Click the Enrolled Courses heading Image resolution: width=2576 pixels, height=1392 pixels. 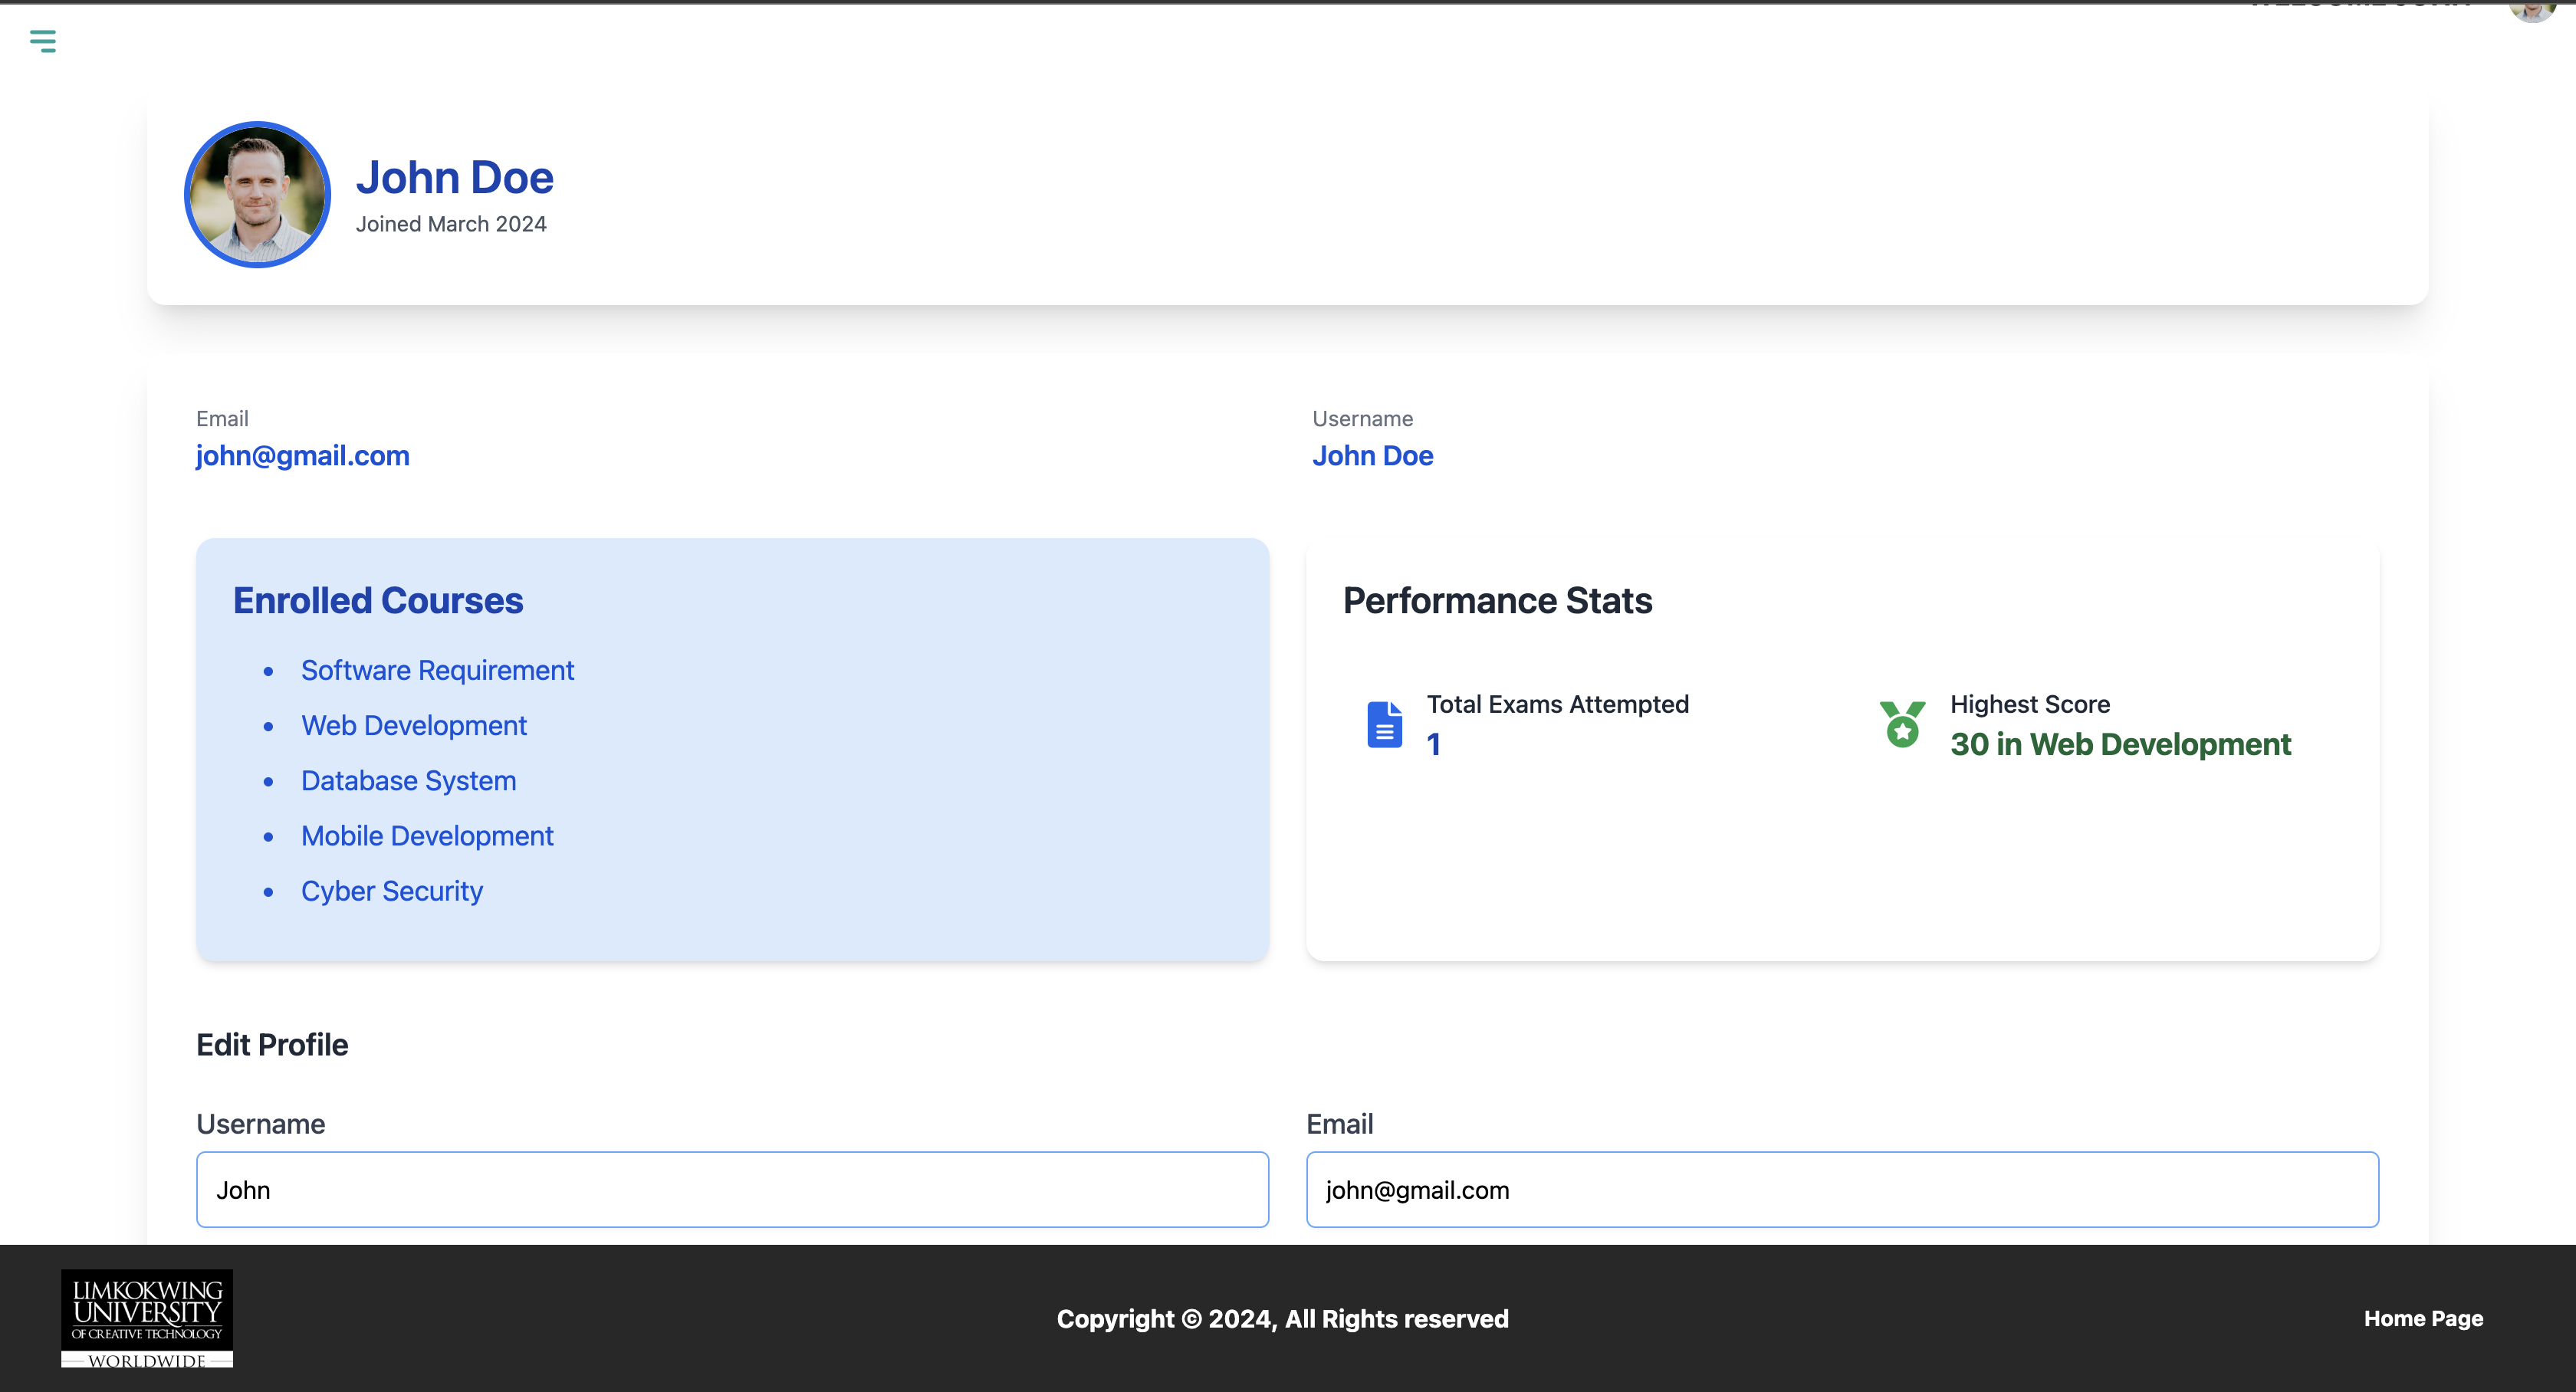click(378, 601)
